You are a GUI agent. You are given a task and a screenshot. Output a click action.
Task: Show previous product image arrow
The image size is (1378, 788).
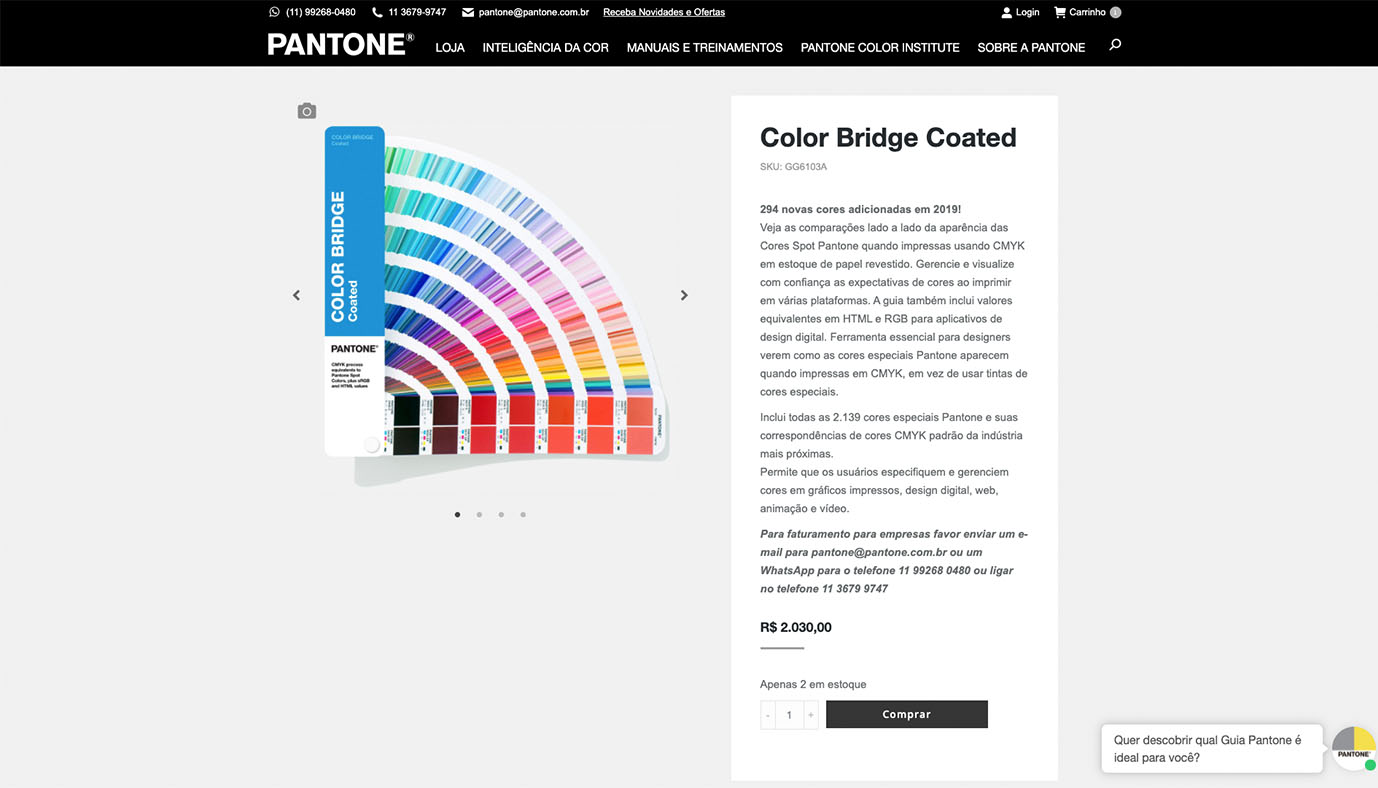point(296,295)
